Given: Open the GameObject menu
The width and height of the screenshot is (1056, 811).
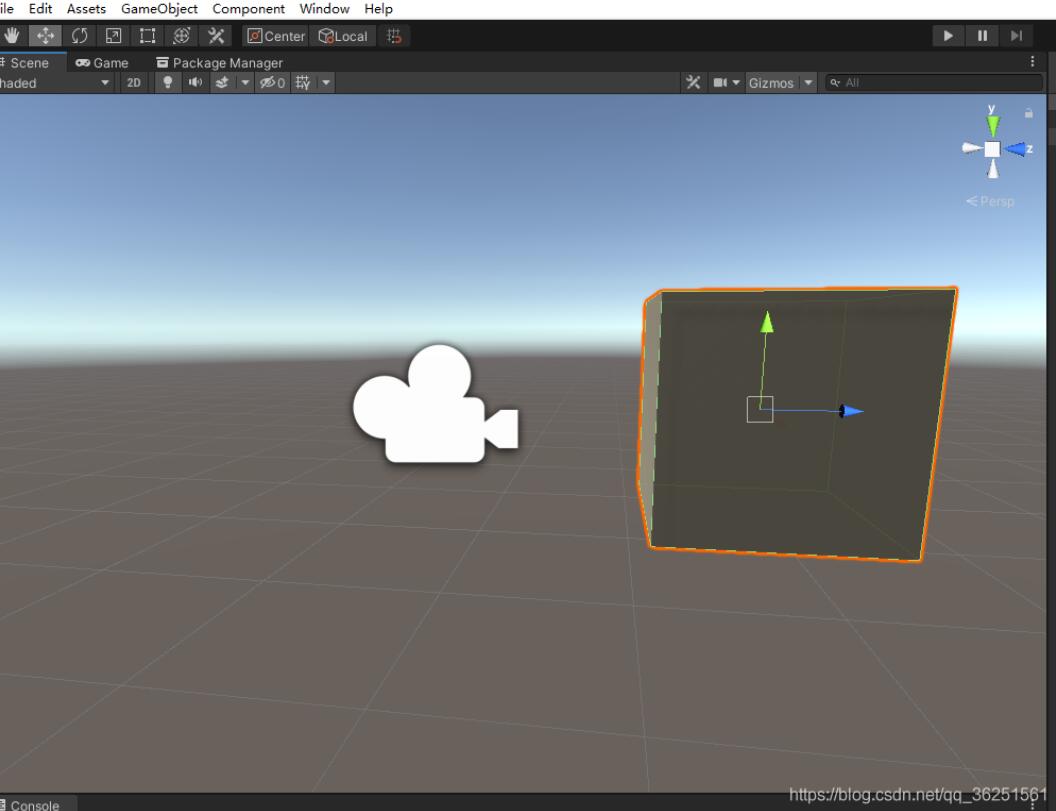Looking at the screenshot, I should click(159, 9).
